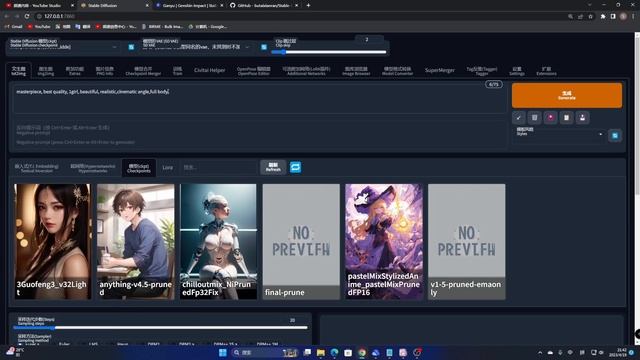Switch to the GitHub browser tab
Image resolution: width=640 pixels, height=360 pixels.
click(x=264, y=5)
